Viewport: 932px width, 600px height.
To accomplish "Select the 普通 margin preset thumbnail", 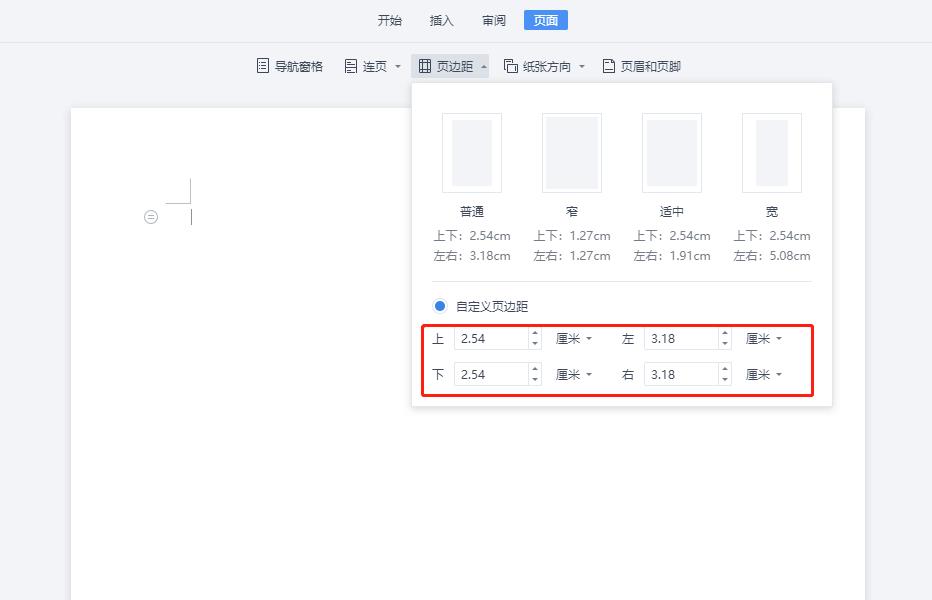I will click(472, 153).
